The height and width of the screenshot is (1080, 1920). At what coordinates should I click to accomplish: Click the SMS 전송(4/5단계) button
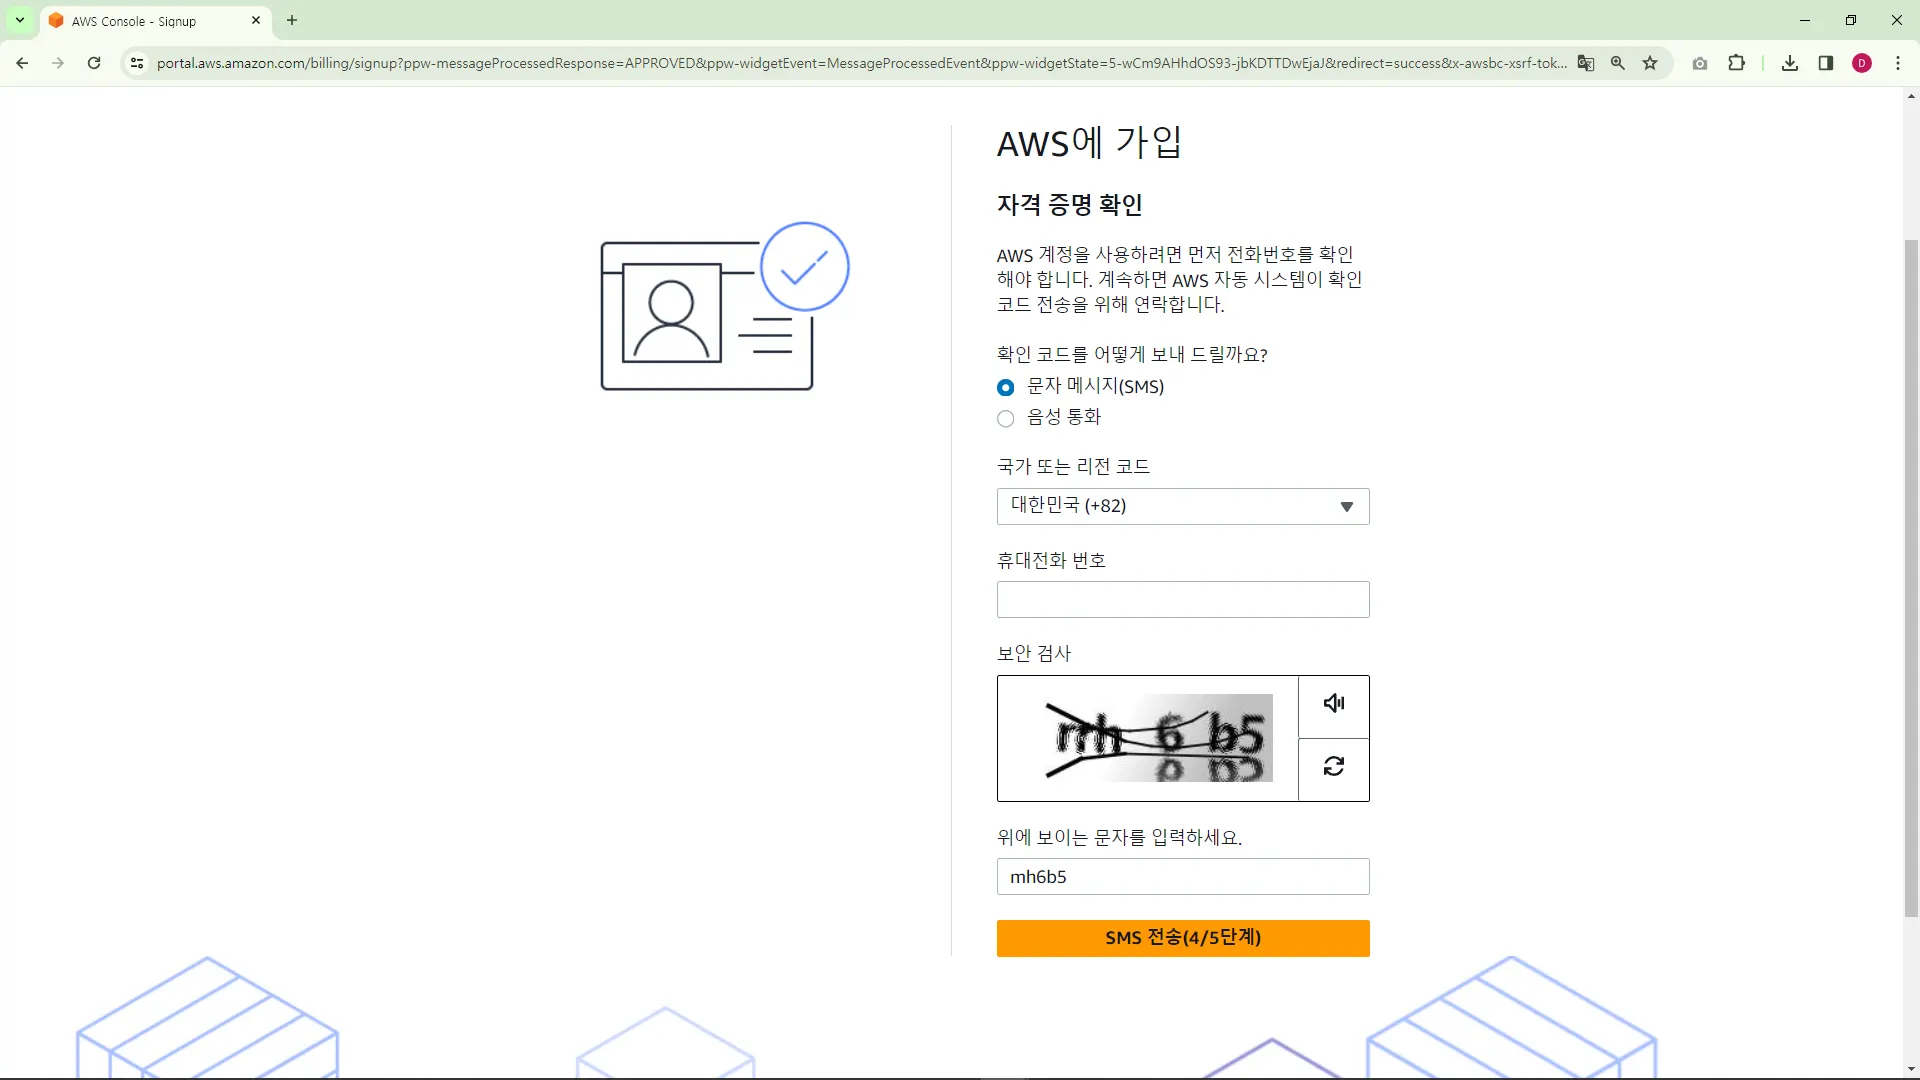tap(1182, 938)
